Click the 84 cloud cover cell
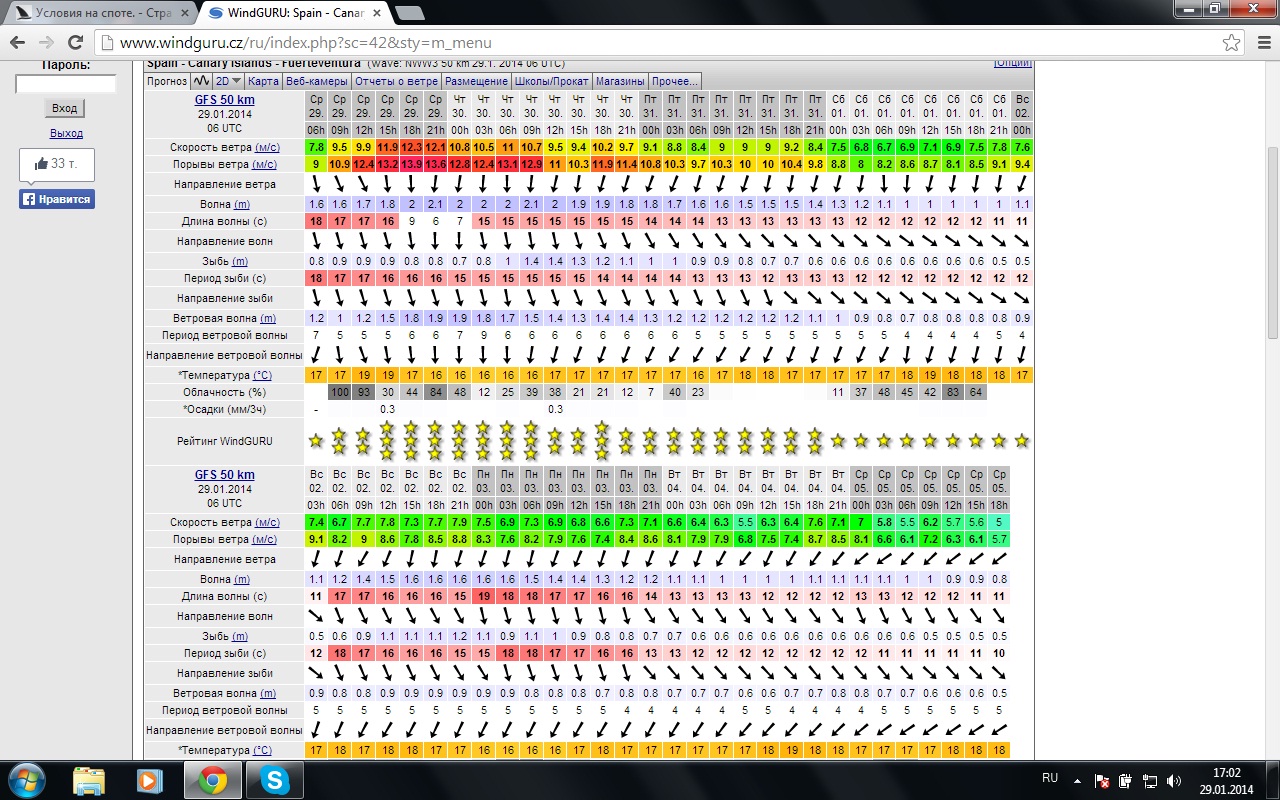1280x800 pixels. click(435, 392)
